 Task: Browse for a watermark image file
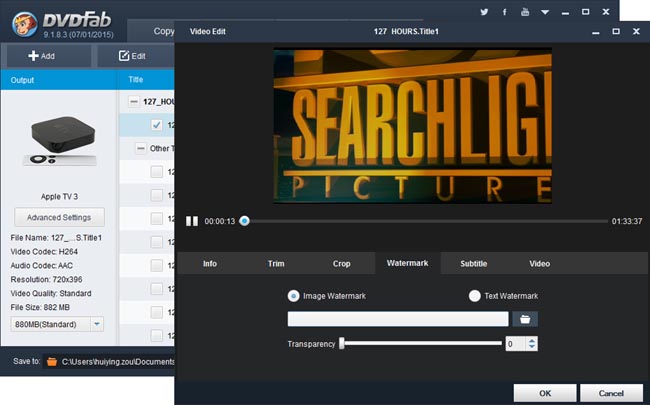[525, 319]
